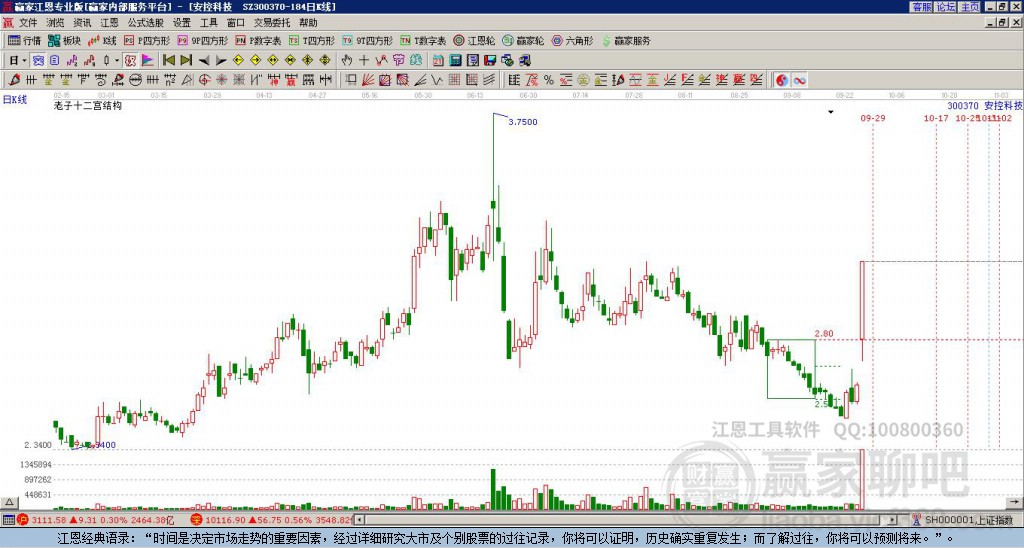Step right with black arrow icon
Screen dimensions: 1024x548
pos(221,60)
